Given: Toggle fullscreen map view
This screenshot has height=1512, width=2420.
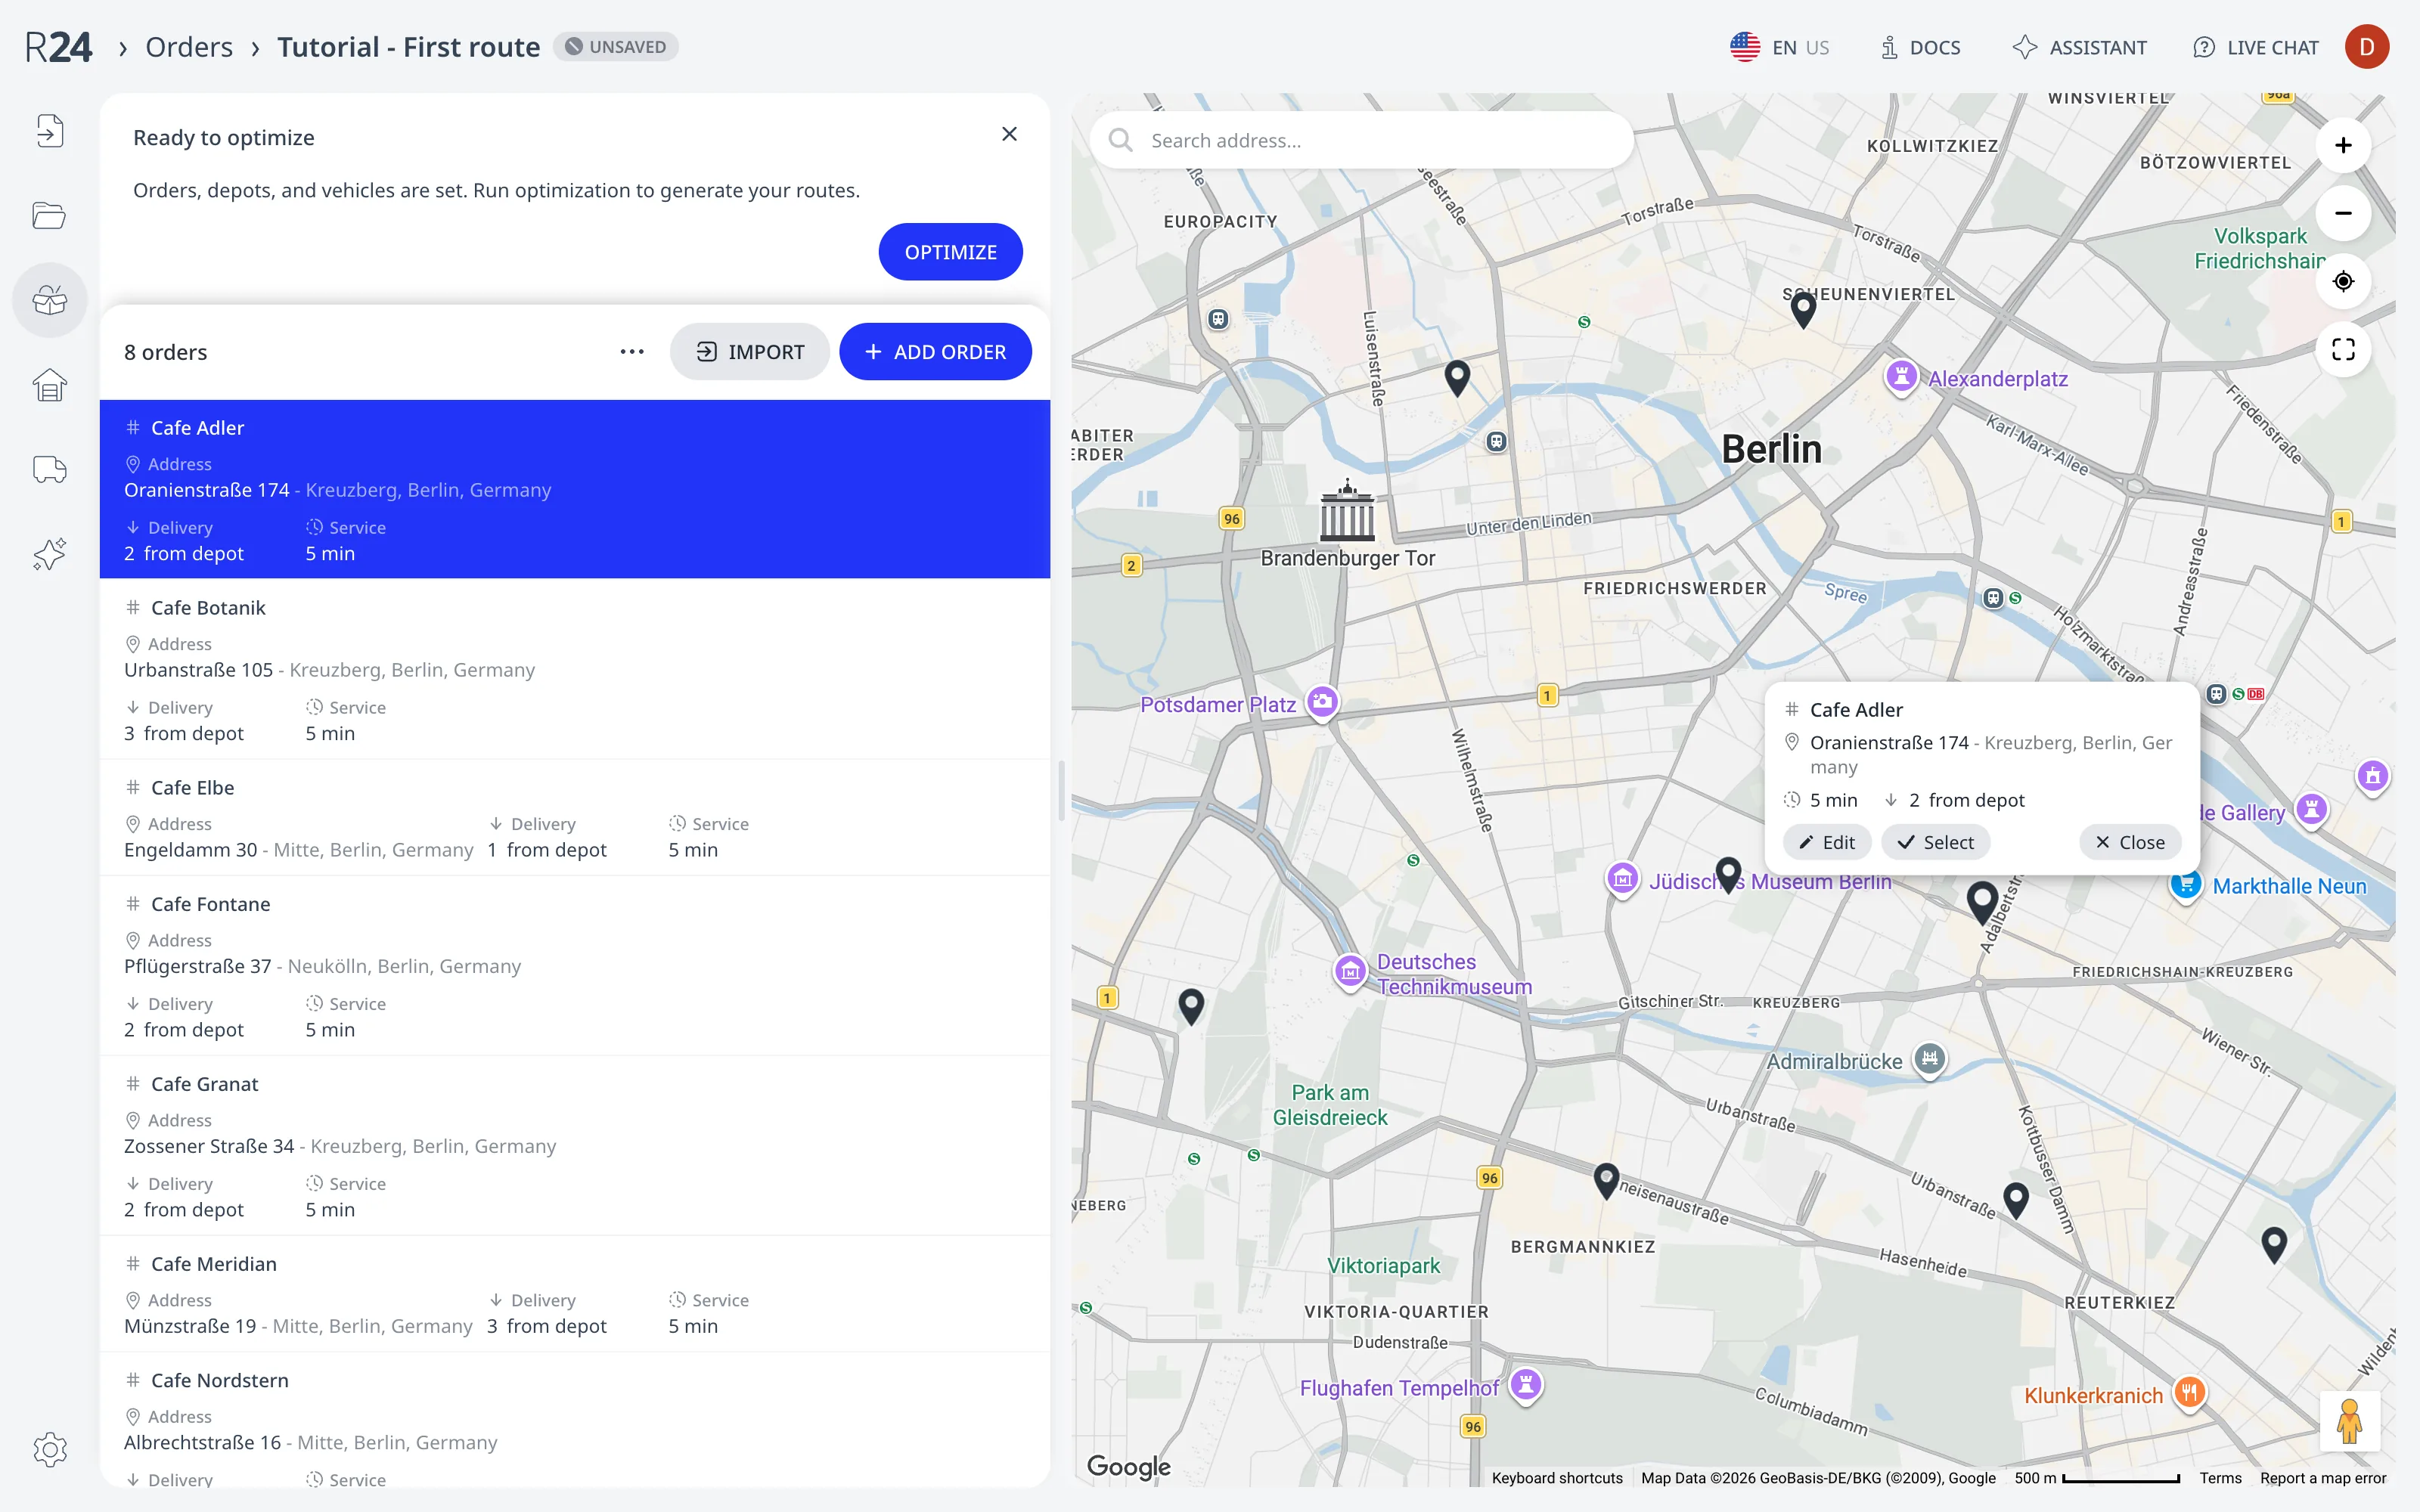Looking at the screenshot, I should (2343, 349).
